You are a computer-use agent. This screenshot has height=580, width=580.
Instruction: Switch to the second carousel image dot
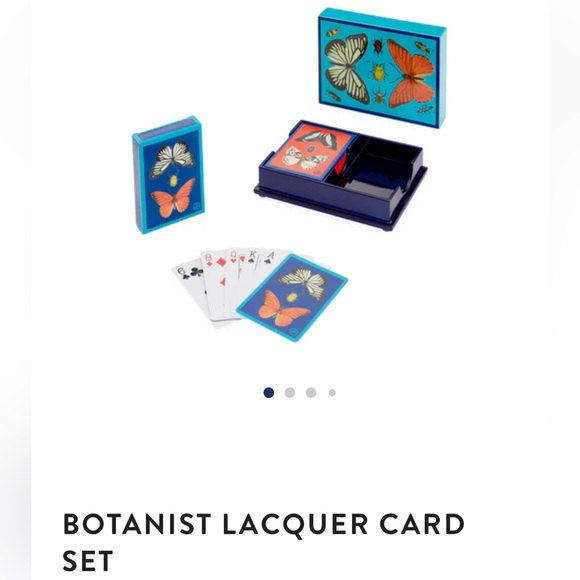290,392
